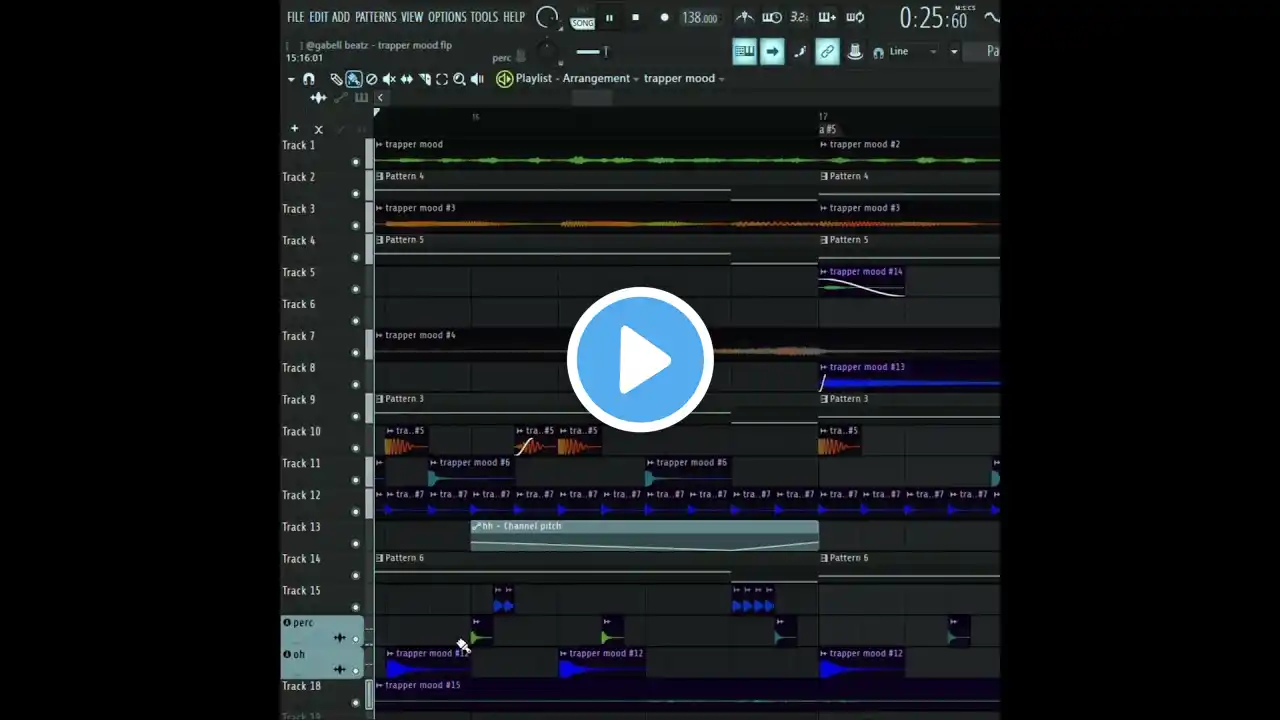Select the Slice tool
This screenshot has width=1280, height=720.
point(424,79)
